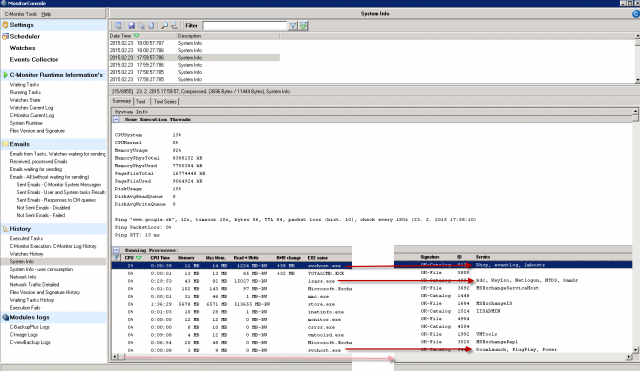The height and width of the screenshot is (371, 640).
Task: Click the green funnel filter icon
Action: 303,26
